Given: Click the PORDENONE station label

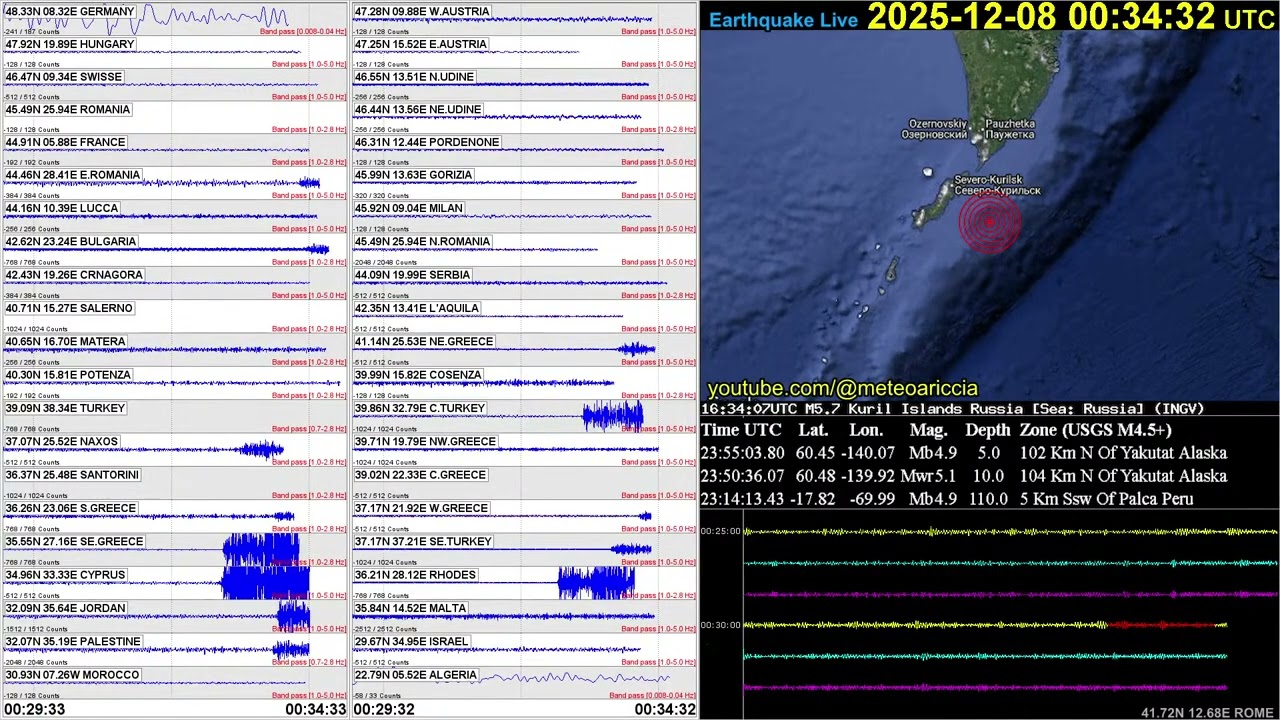Looking at the screenshot, I should 427,143.
